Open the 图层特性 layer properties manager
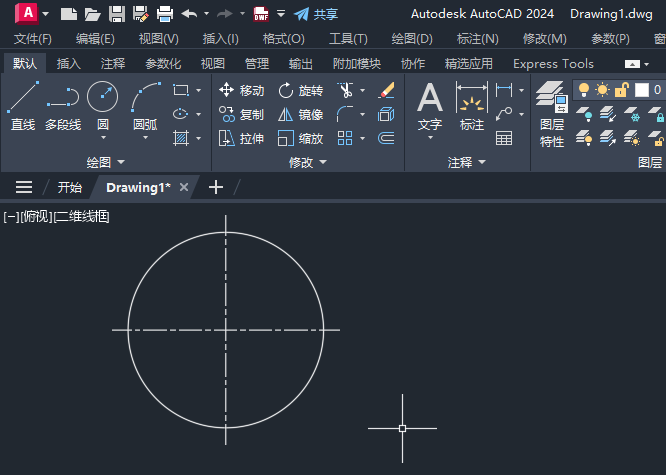 pos(552,114)
